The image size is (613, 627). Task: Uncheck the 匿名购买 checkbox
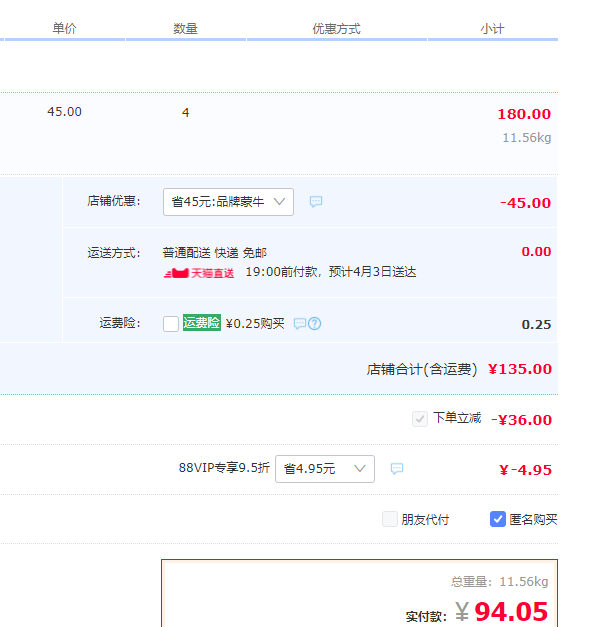[498, 519]
